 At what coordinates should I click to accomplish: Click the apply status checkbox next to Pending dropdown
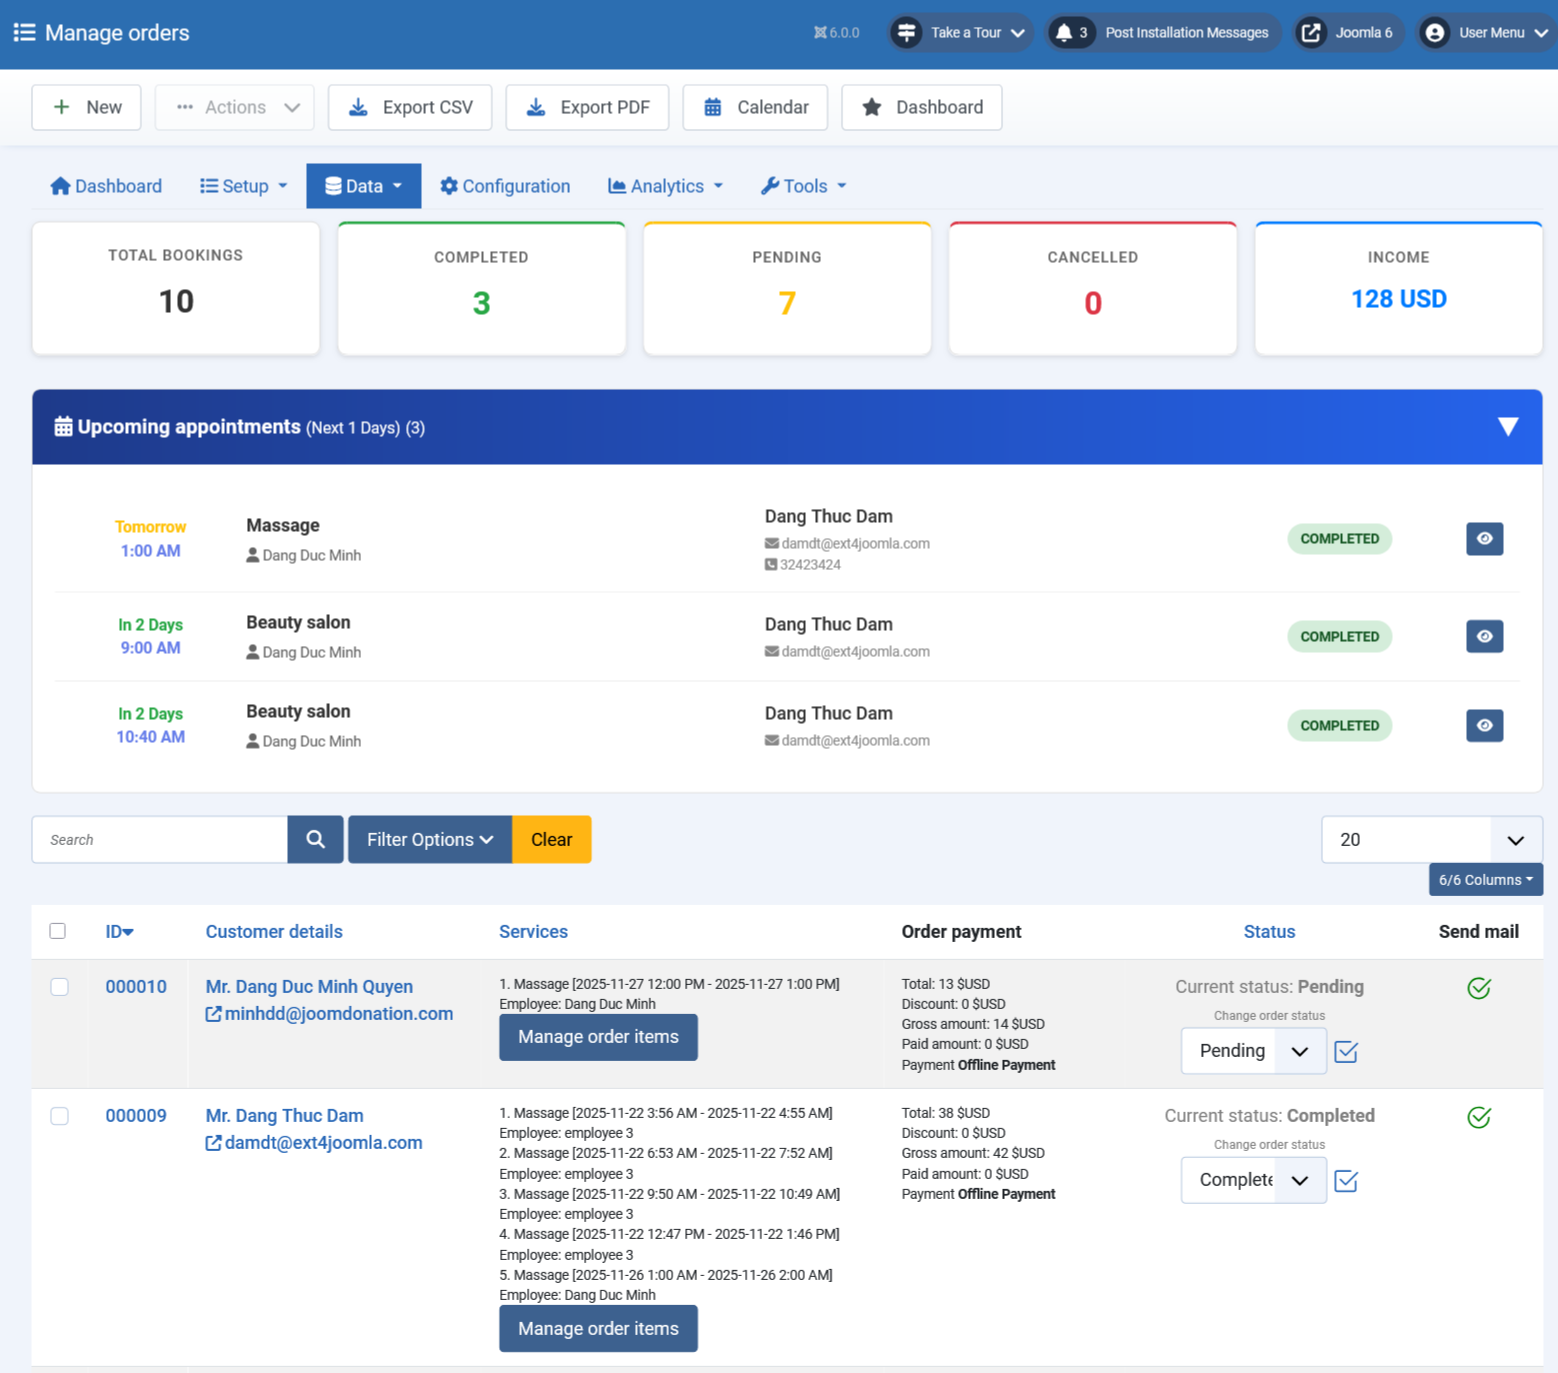pos(1345,1051)
